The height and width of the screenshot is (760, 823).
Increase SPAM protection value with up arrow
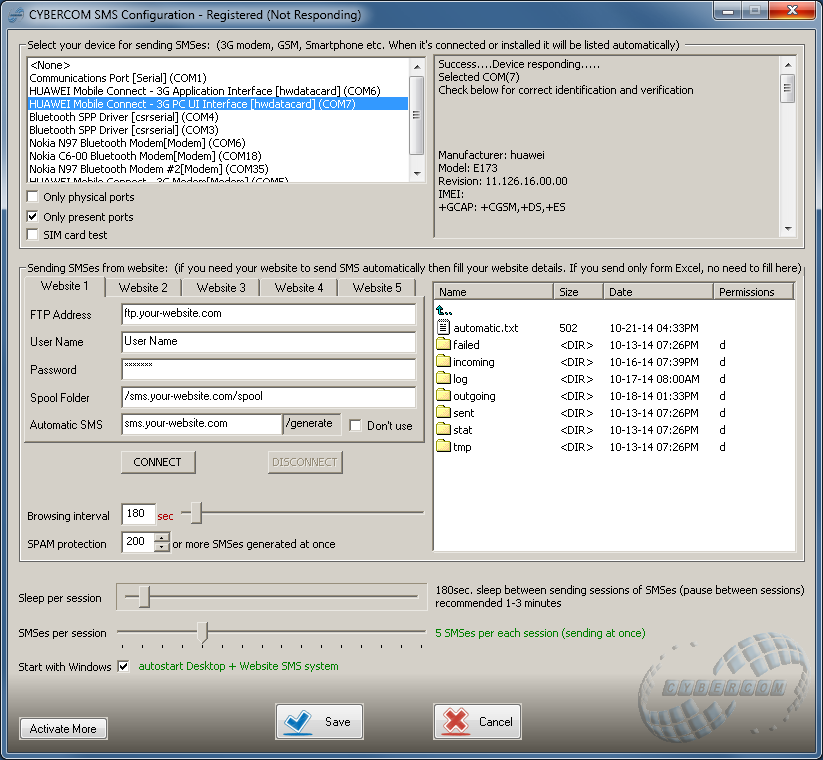(x=162, y=537)
